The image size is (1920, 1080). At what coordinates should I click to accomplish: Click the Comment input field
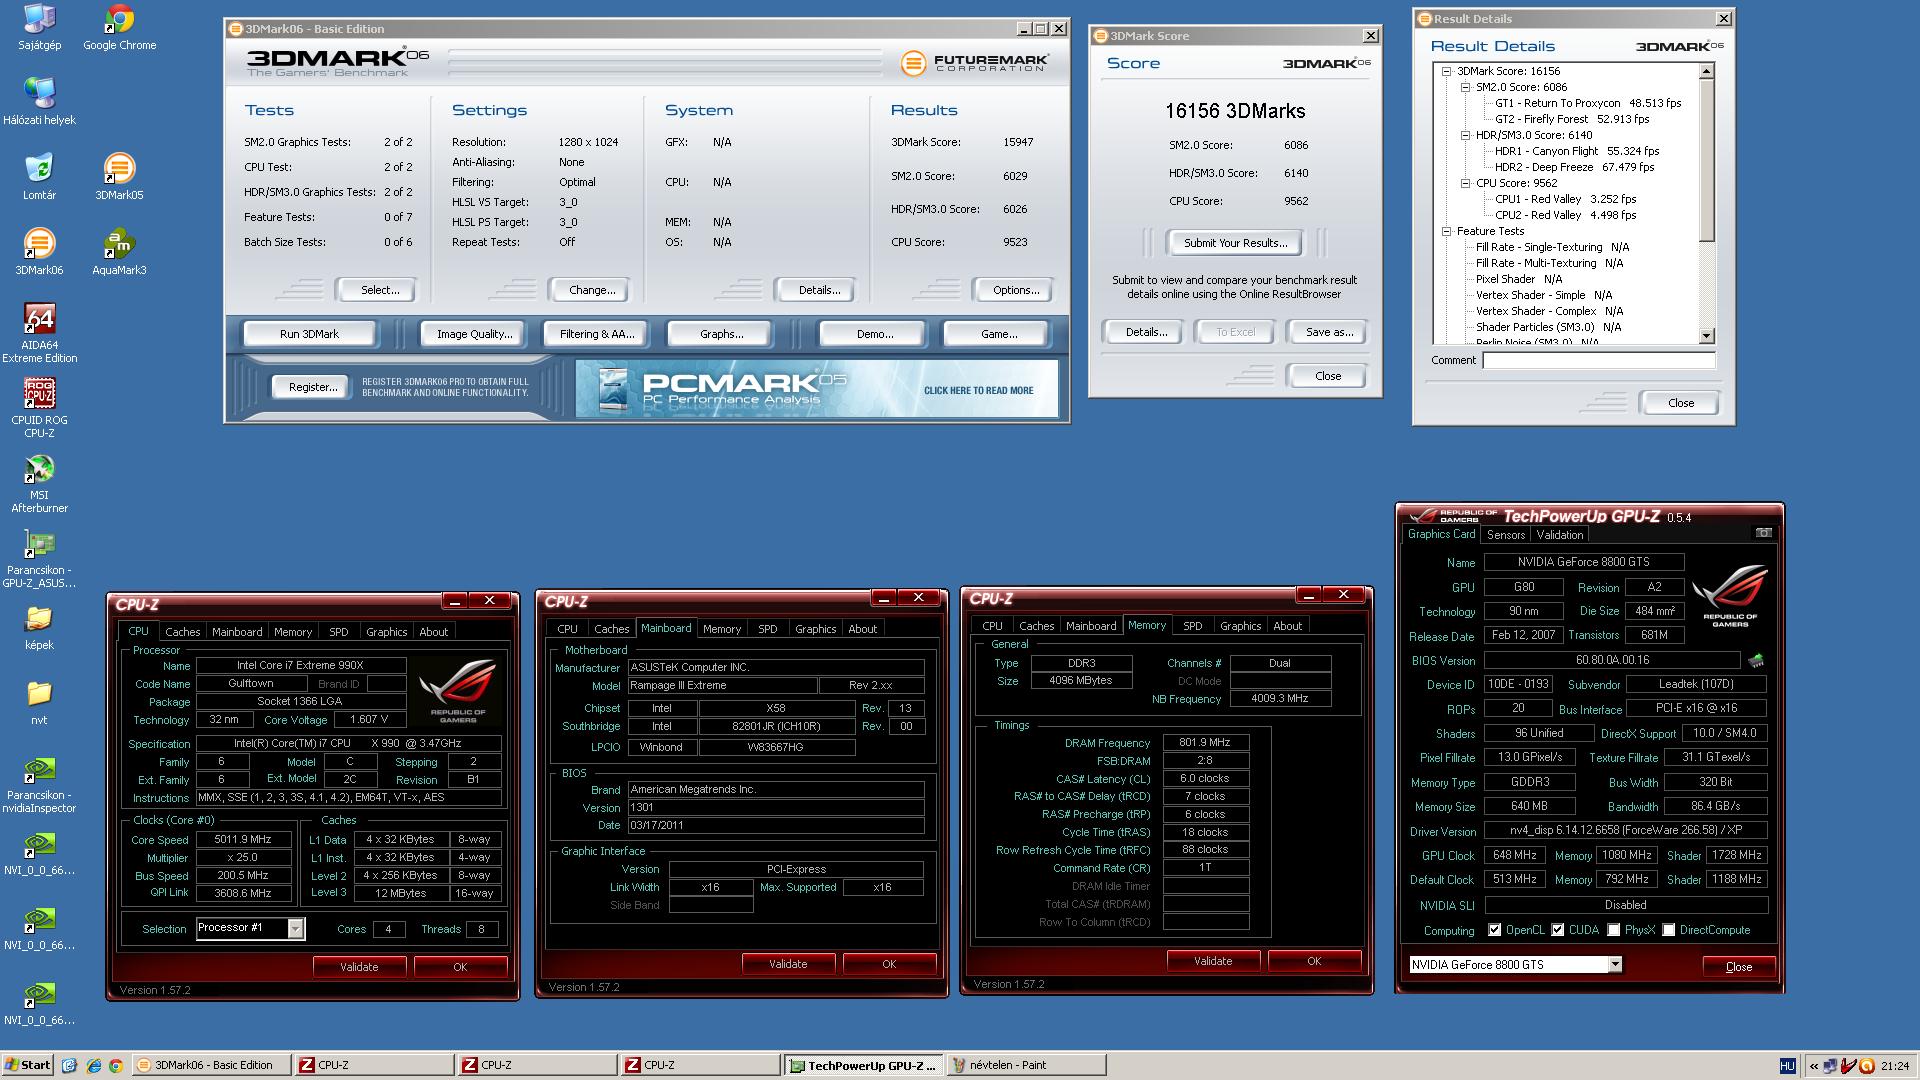tap(1598, 360)
